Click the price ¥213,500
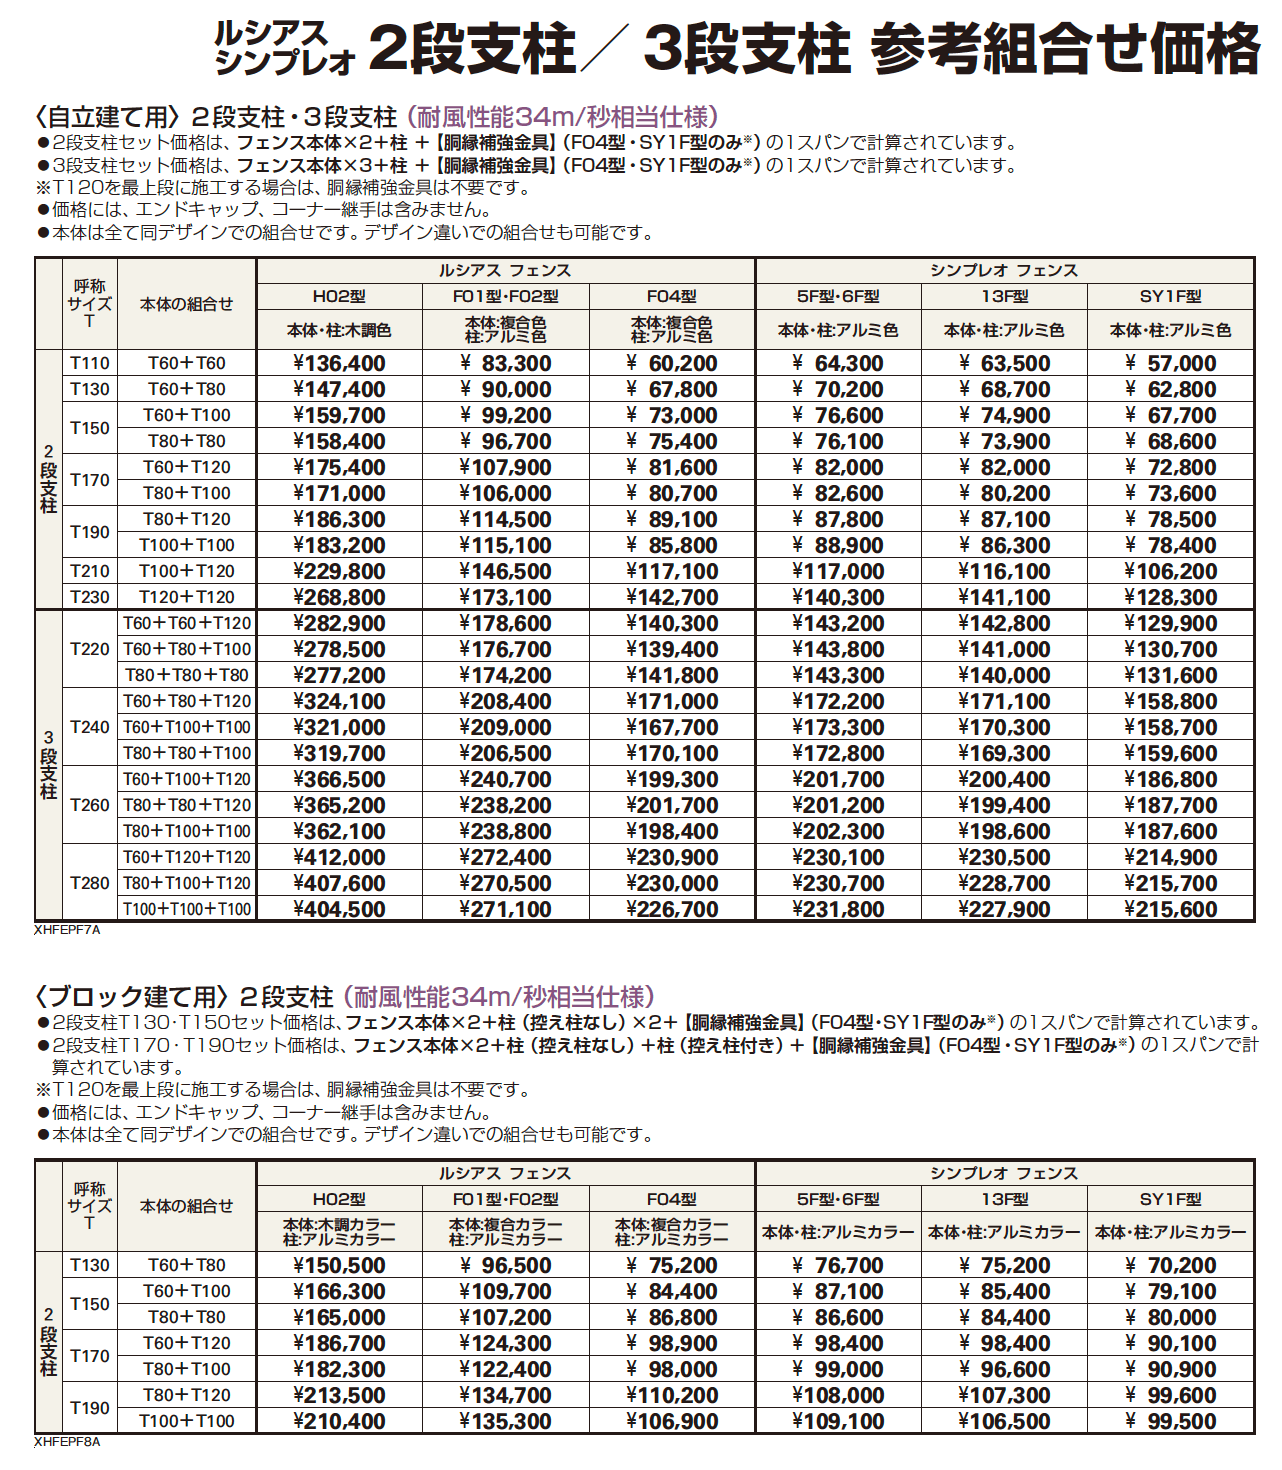This screenshot has width=1282, height=1470. [339, 1395]
